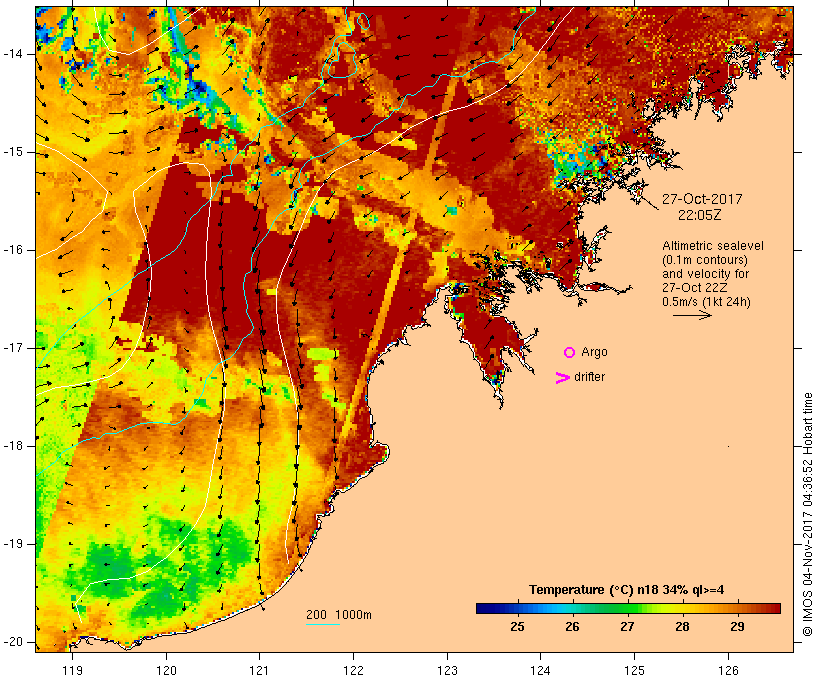Click the 29 label on the temperature scale
Viewport: 820px width, 680px height.
(x=737, y=627)
